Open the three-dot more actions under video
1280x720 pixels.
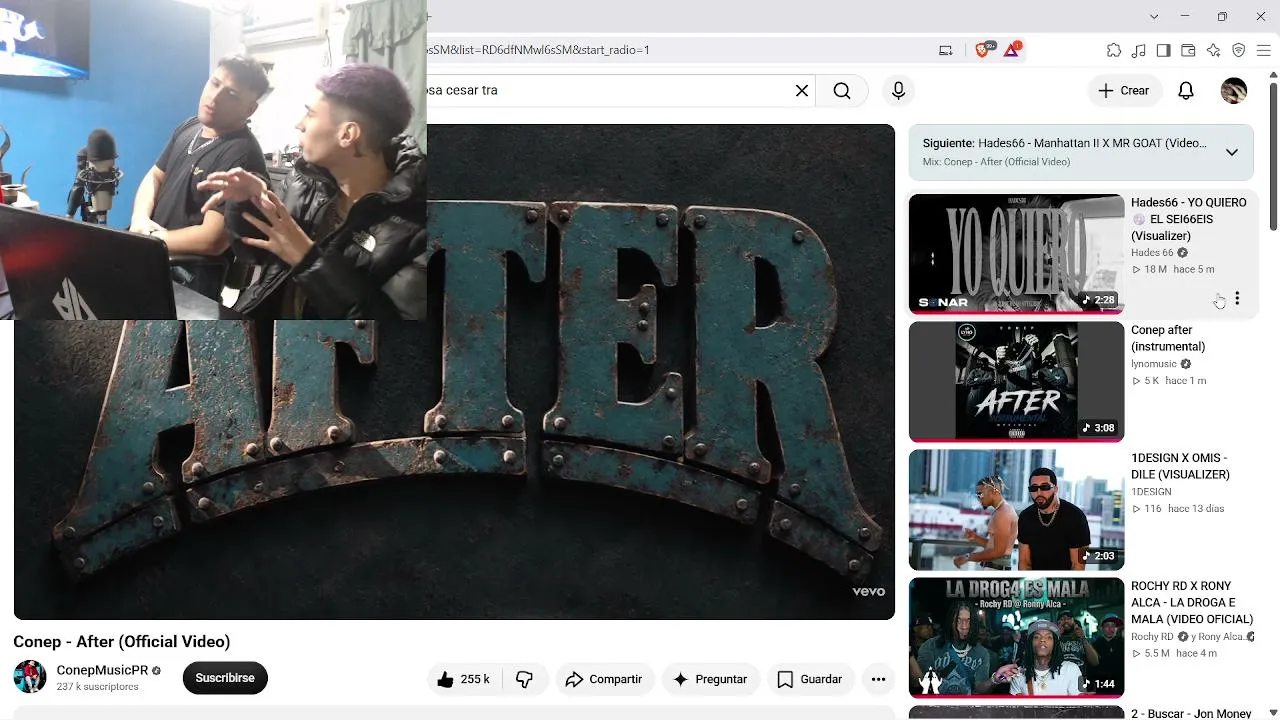(x=878, y=679)
